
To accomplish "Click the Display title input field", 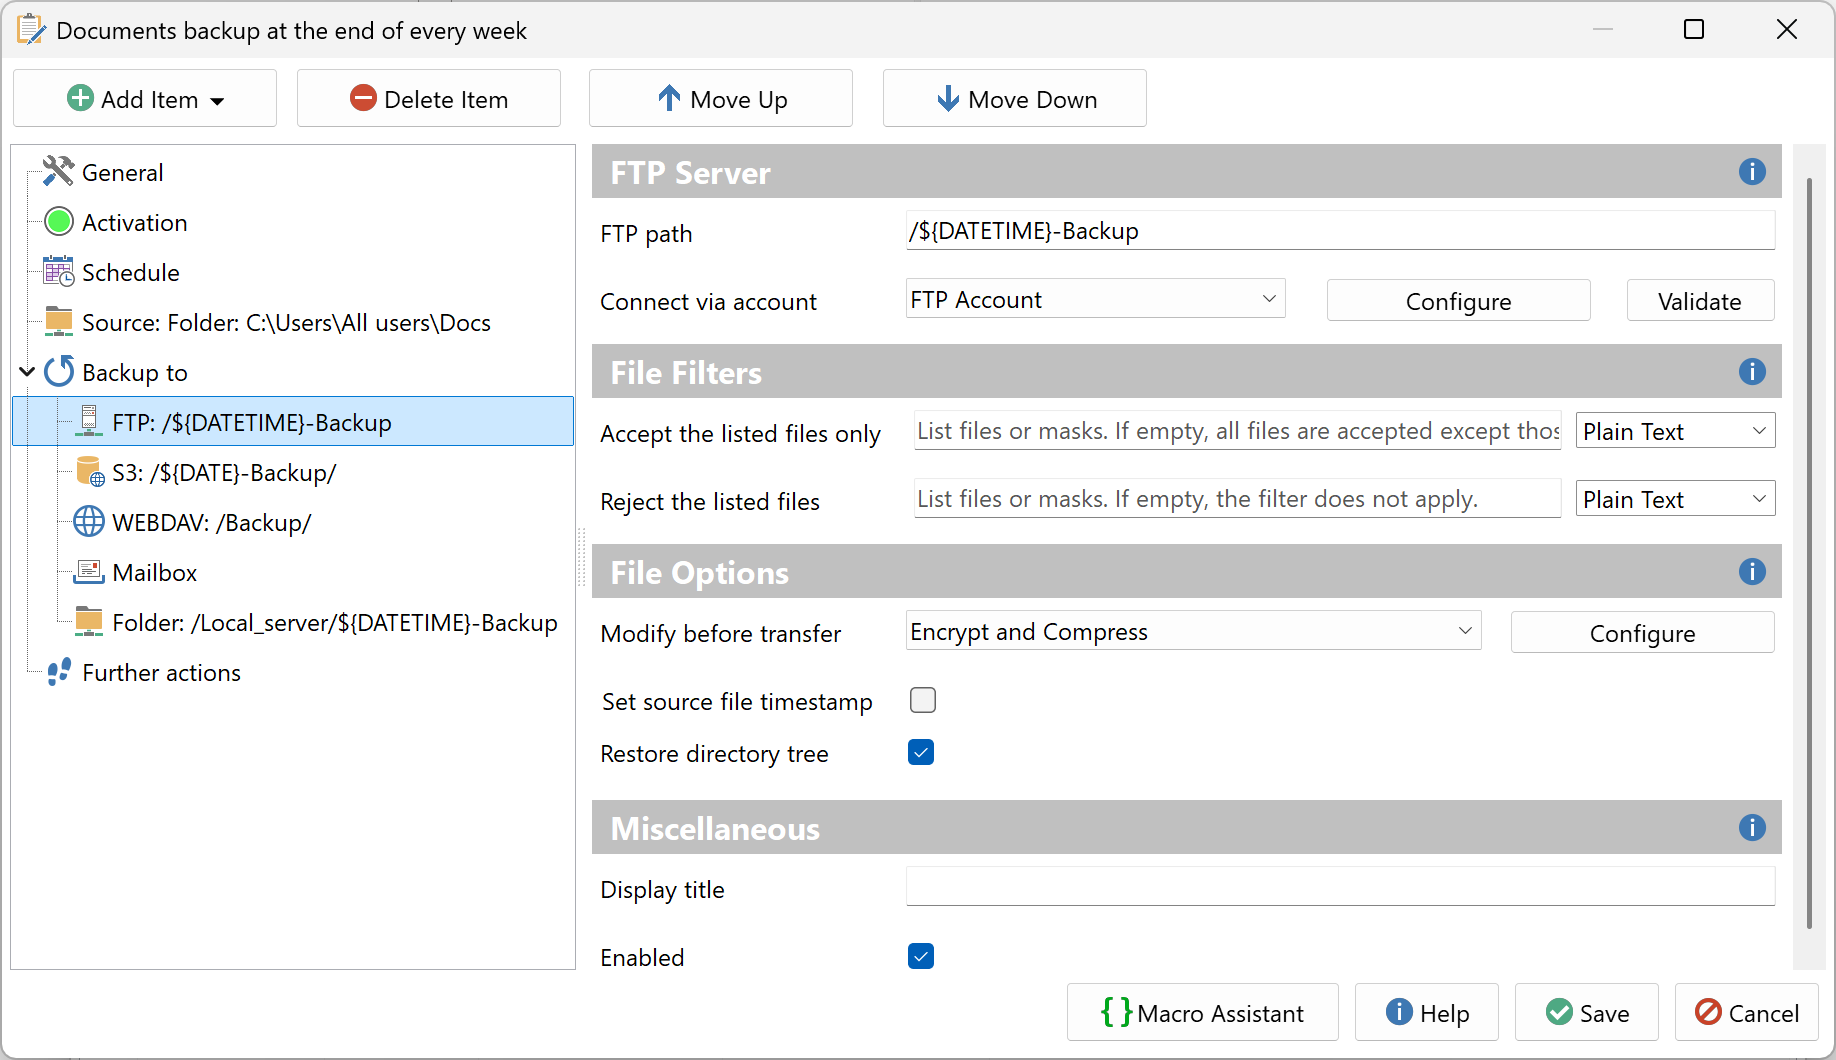I will tap(1340, 886).
